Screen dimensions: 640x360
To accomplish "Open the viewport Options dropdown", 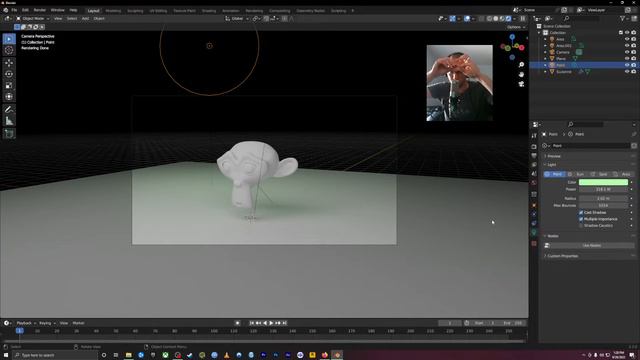I will 516,27.
